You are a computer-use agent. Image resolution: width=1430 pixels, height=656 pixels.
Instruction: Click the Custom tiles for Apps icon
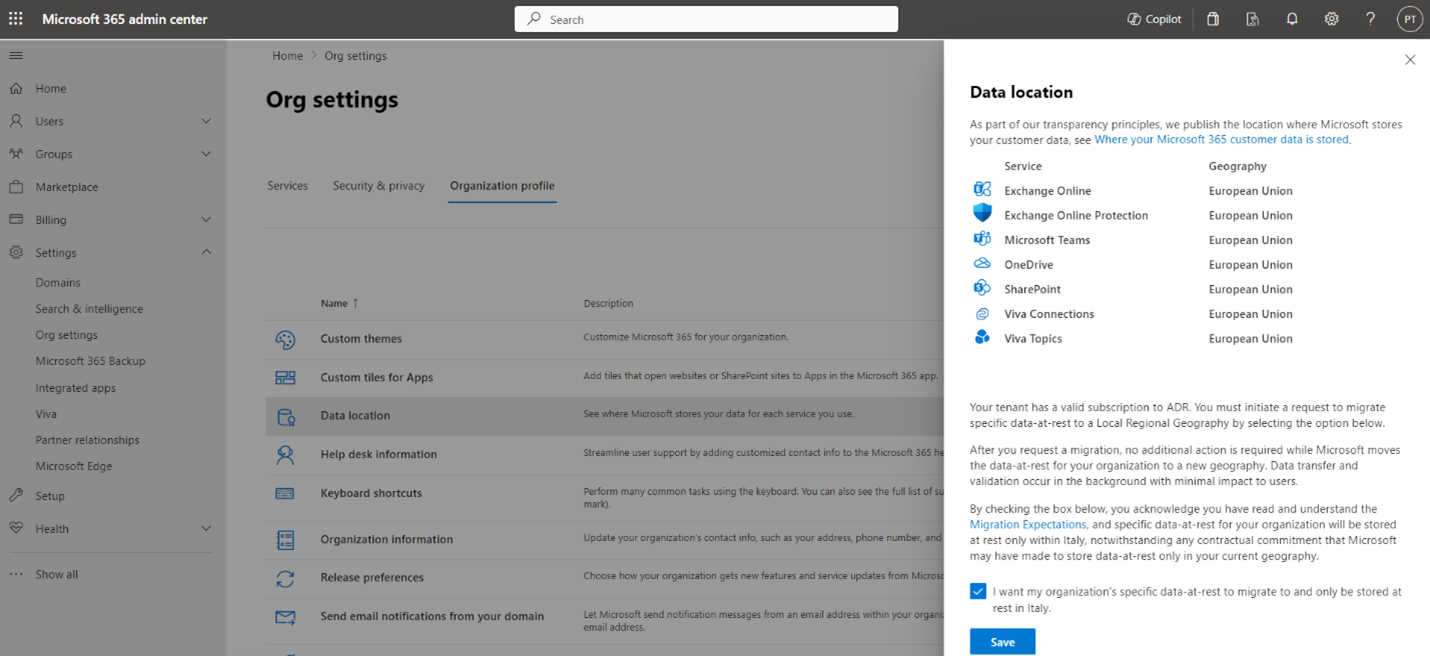click(285, 378)
